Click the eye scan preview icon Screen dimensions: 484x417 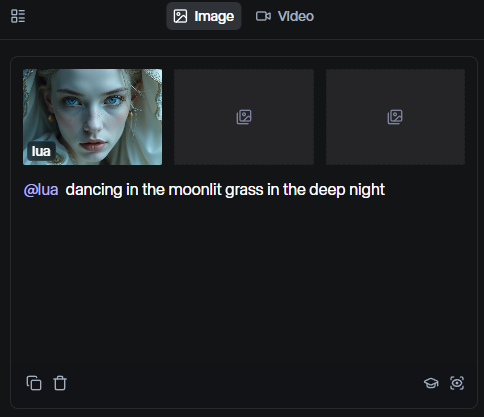(x=457, y=383)
